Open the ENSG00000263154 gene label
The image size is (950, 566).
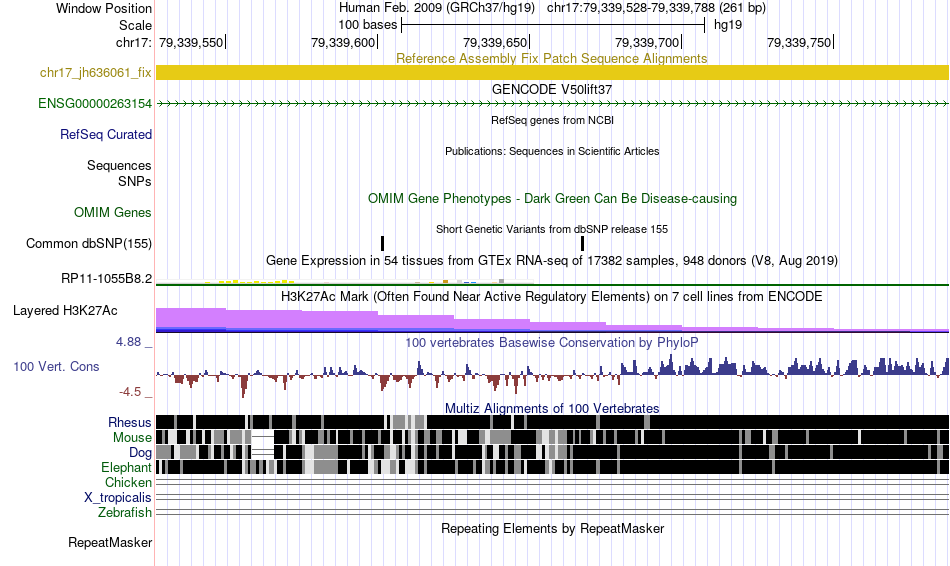95,104
